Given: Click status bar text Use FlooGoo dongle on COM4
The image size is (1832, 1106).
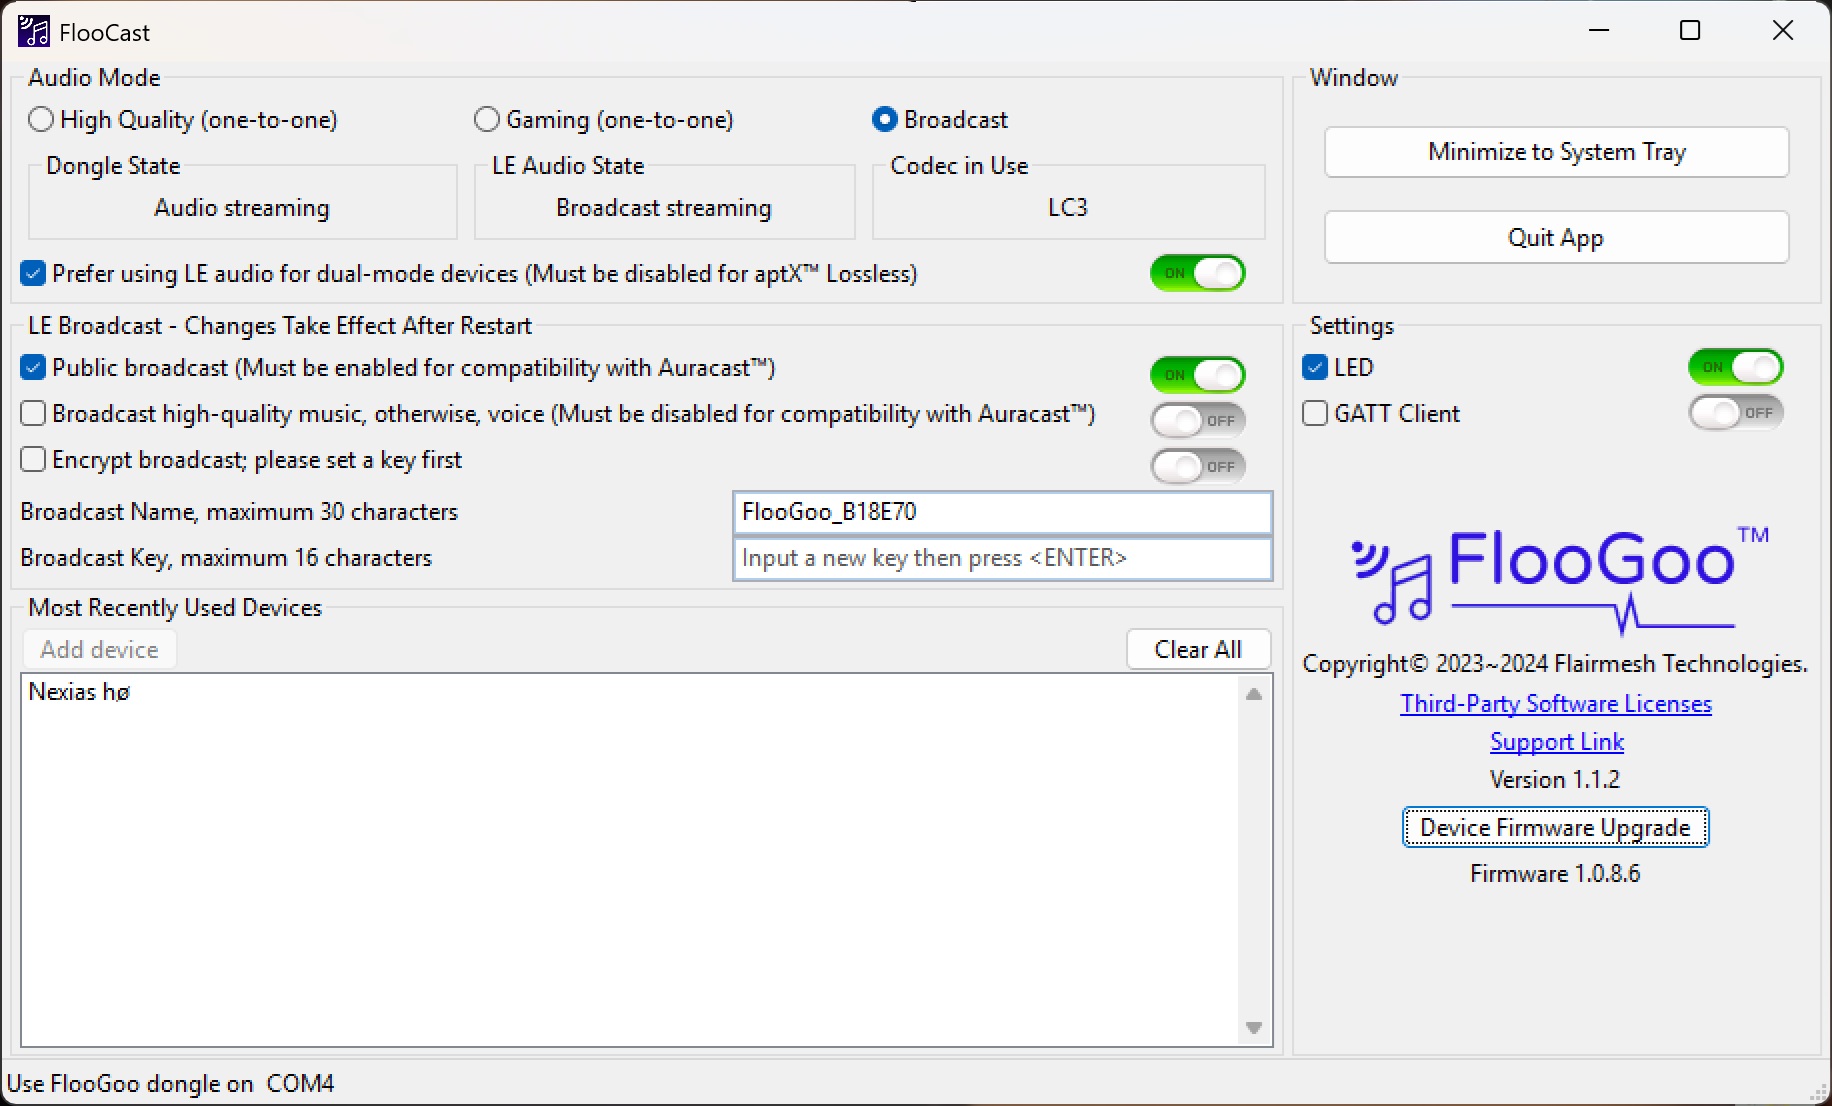Looking at the screenshot, I should 171,1084.
